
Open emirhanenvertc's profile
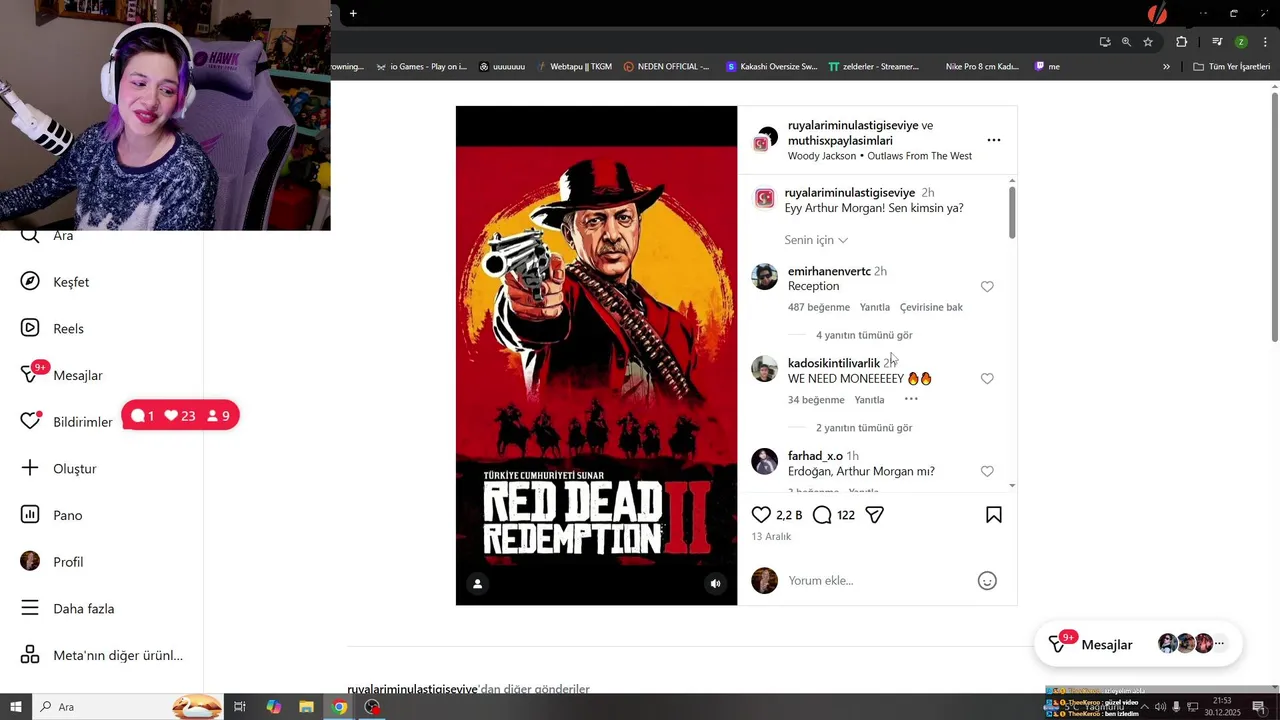[829, 271]
